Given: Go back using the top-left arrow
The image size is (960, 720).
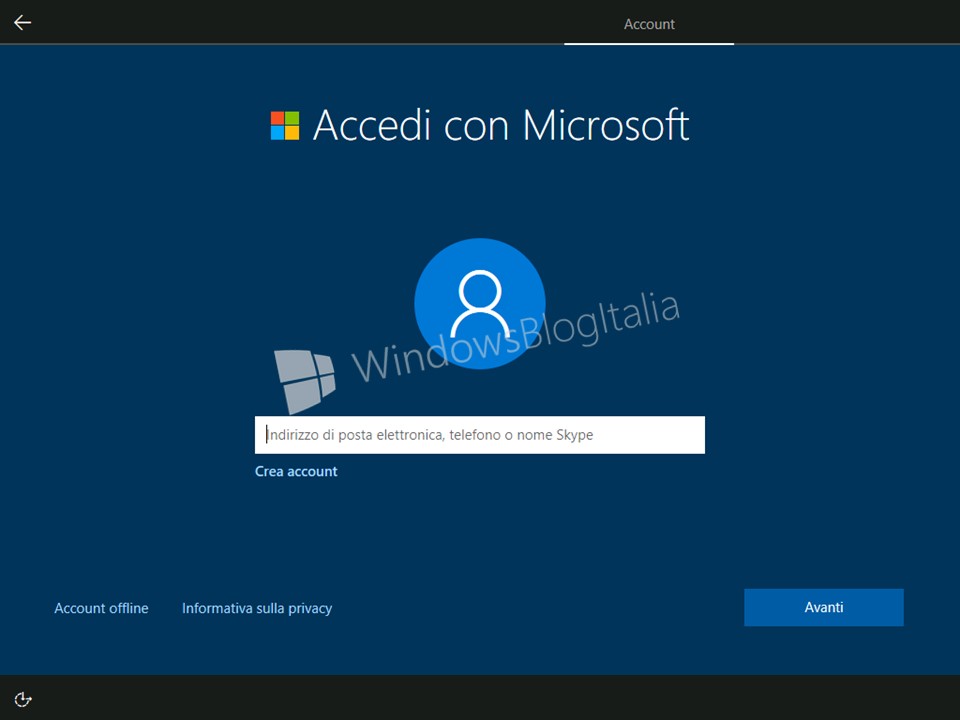Looking at the screenshot, I should [x=23, y=23].
